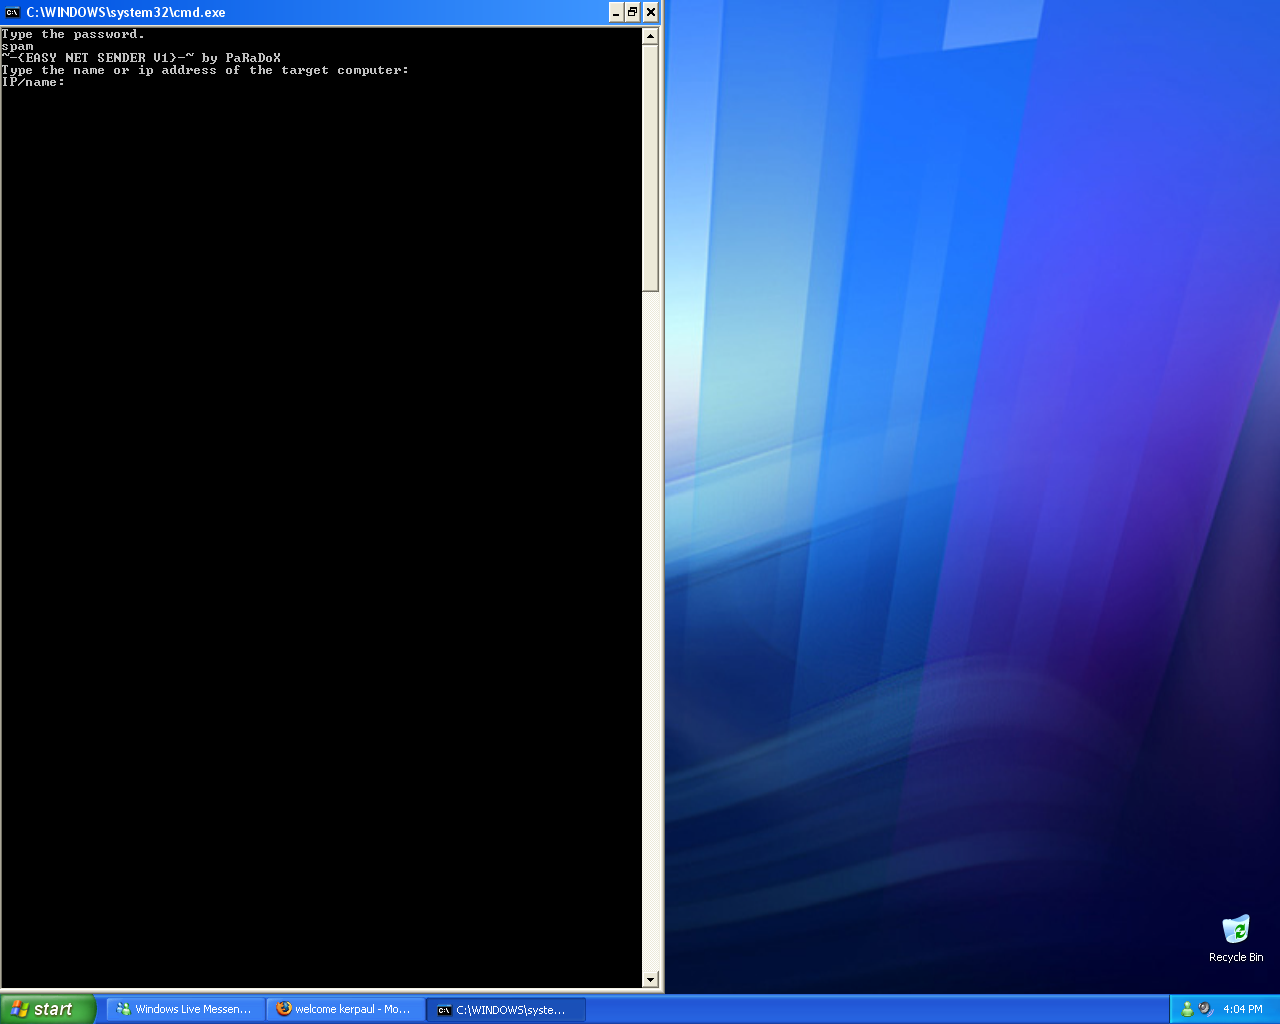
Task: Click the scrollbar down arrow
Action: (x=651, y=979)
